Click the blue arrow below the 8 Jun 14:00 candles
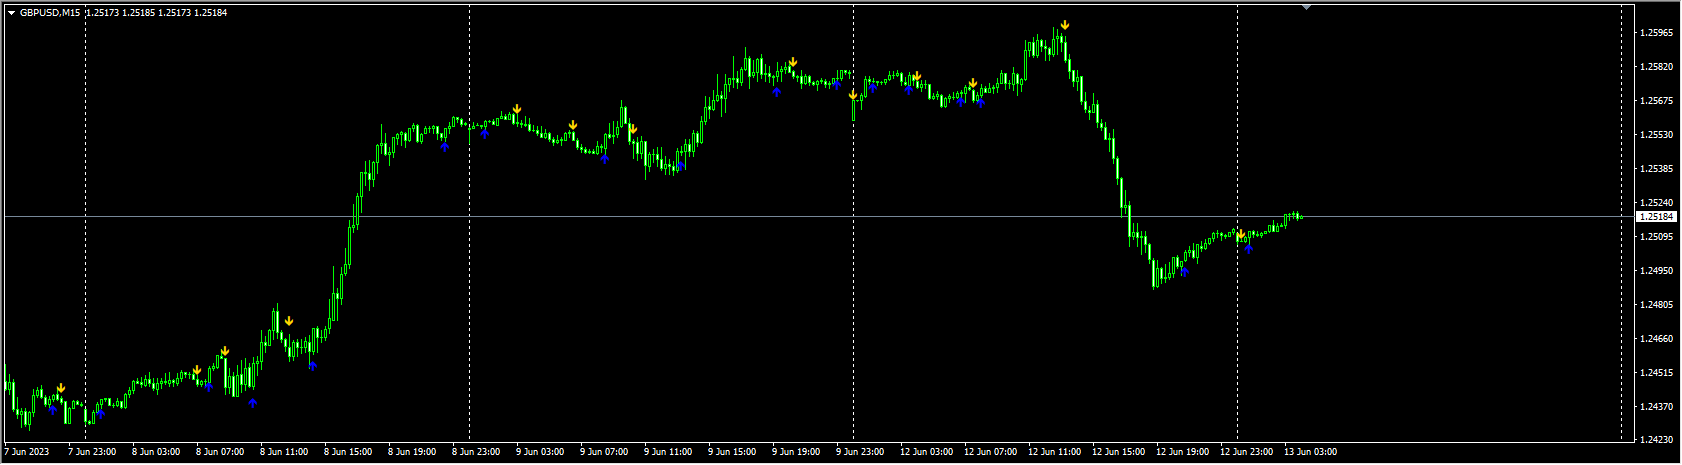This screenshot has height=465, width=1682. pos(312,365)
